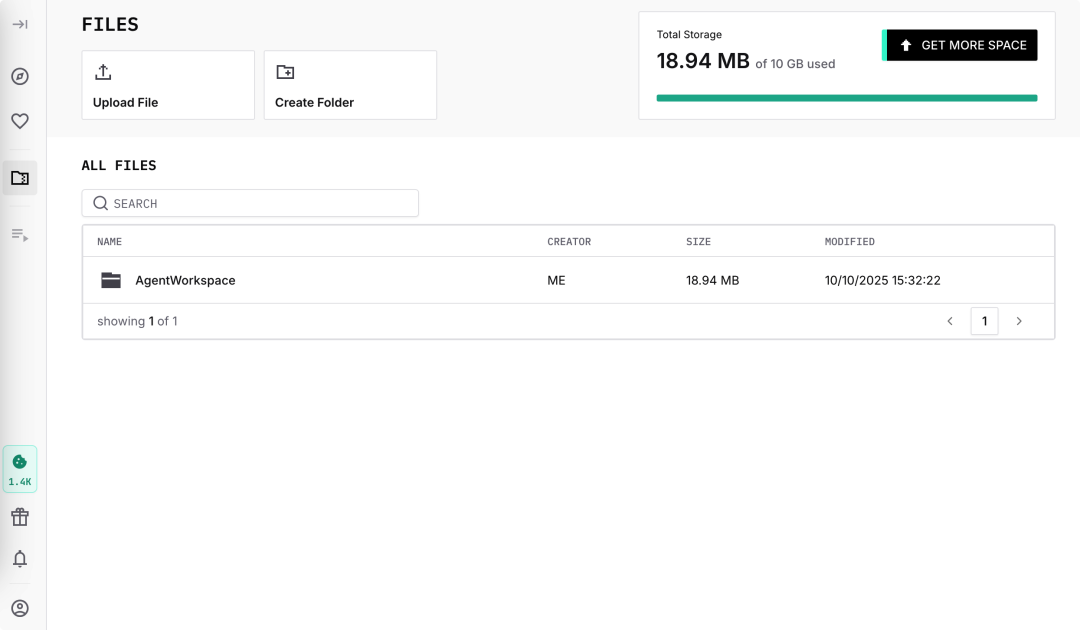1080x630 pixels.
Task: Expand the collapsed sidebar with arrow icon
Action: click(20, 24)
